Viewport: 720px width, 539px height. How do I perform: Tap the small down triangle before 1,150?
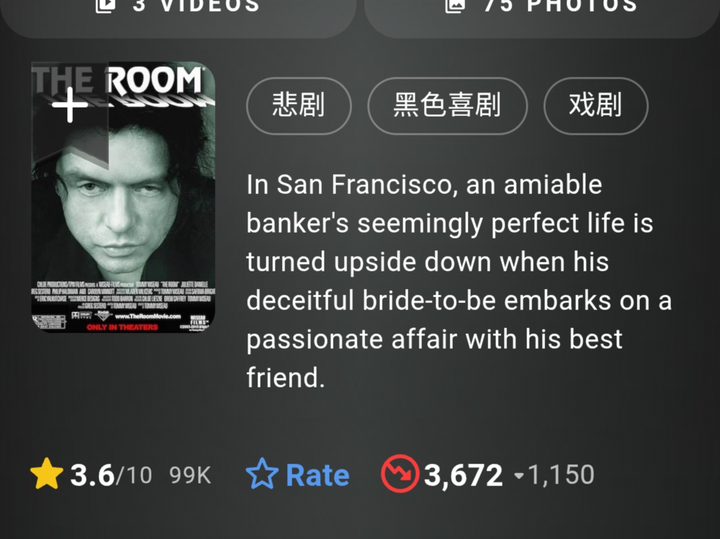(519, 475)
